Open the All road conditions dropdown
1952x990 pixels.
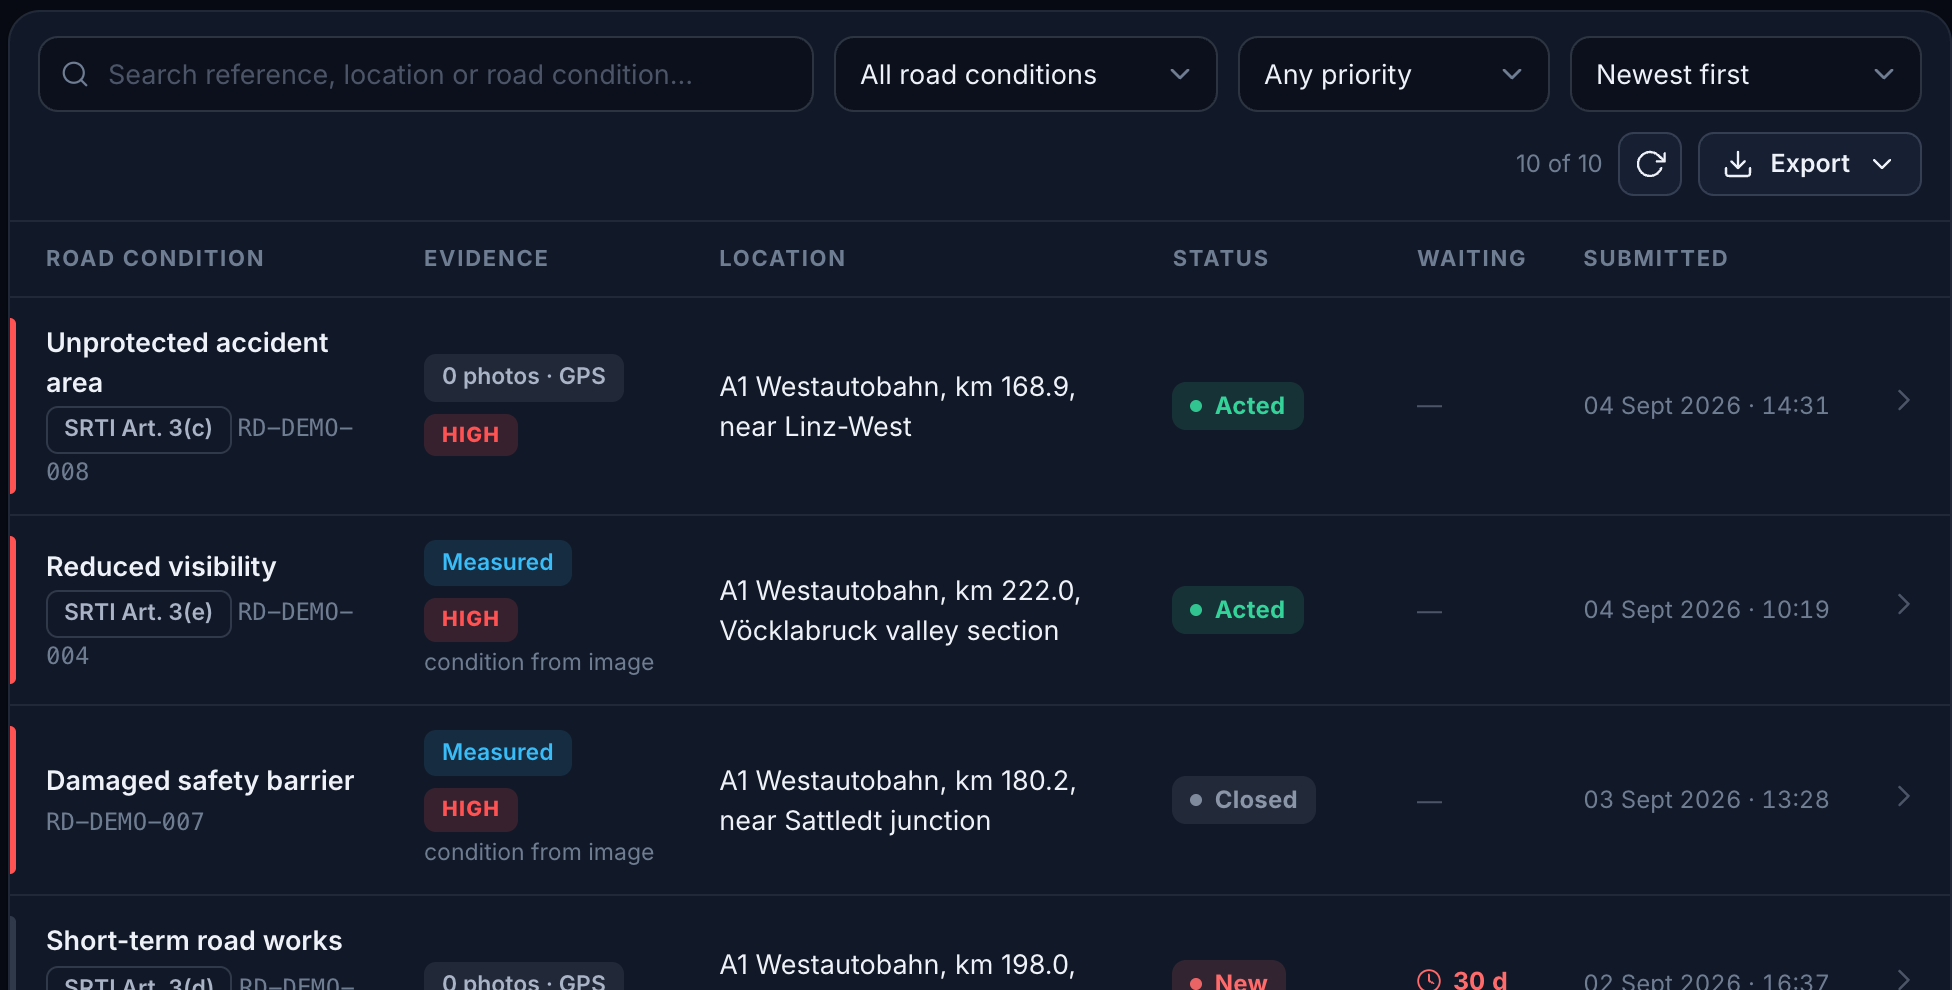point(1025,74)
